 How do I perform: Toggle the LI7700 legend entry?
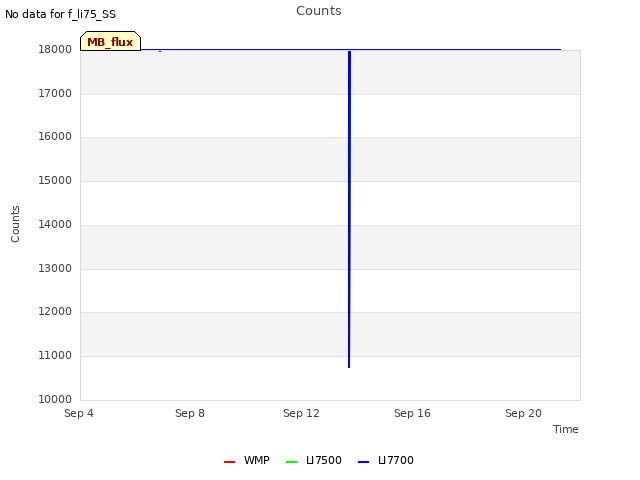386,460
